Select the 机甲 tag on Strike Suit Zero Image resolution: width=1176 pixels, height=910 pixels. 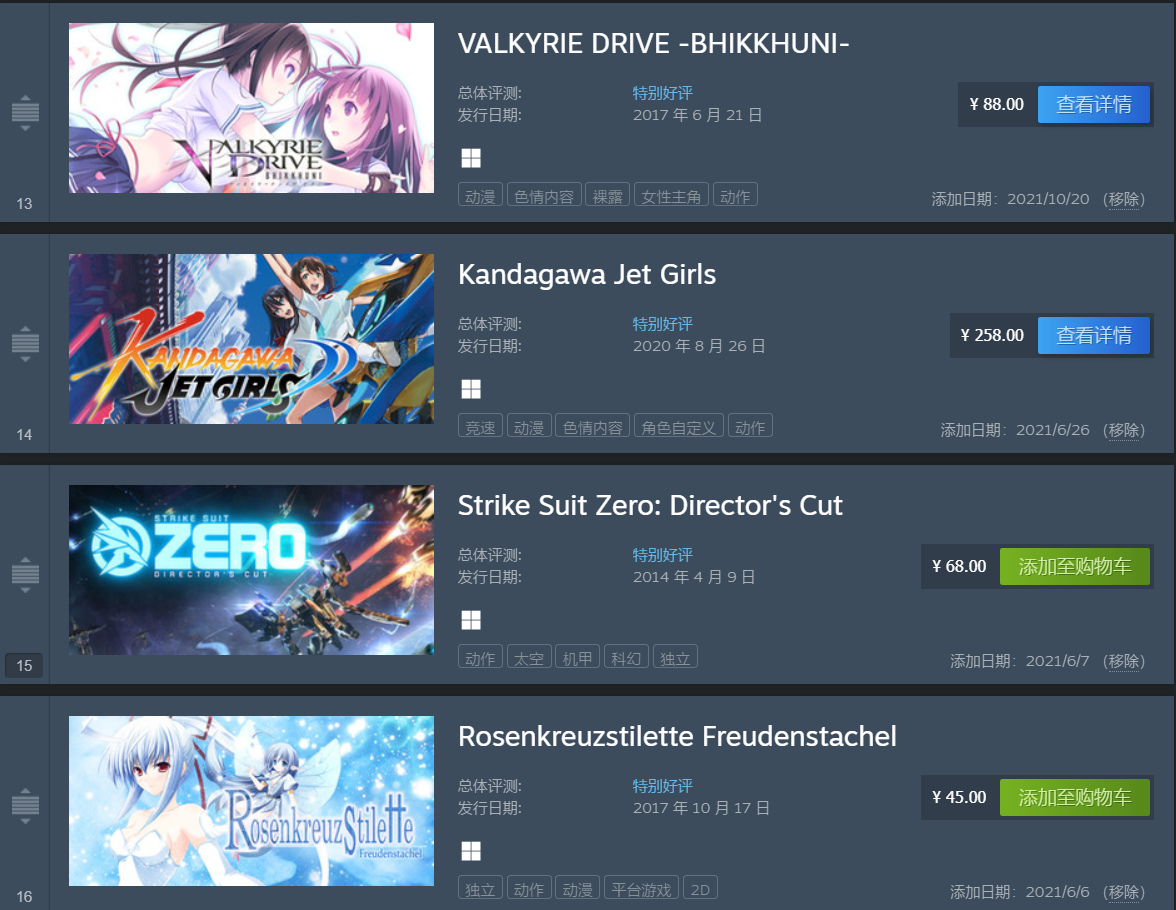click(578, 658)
